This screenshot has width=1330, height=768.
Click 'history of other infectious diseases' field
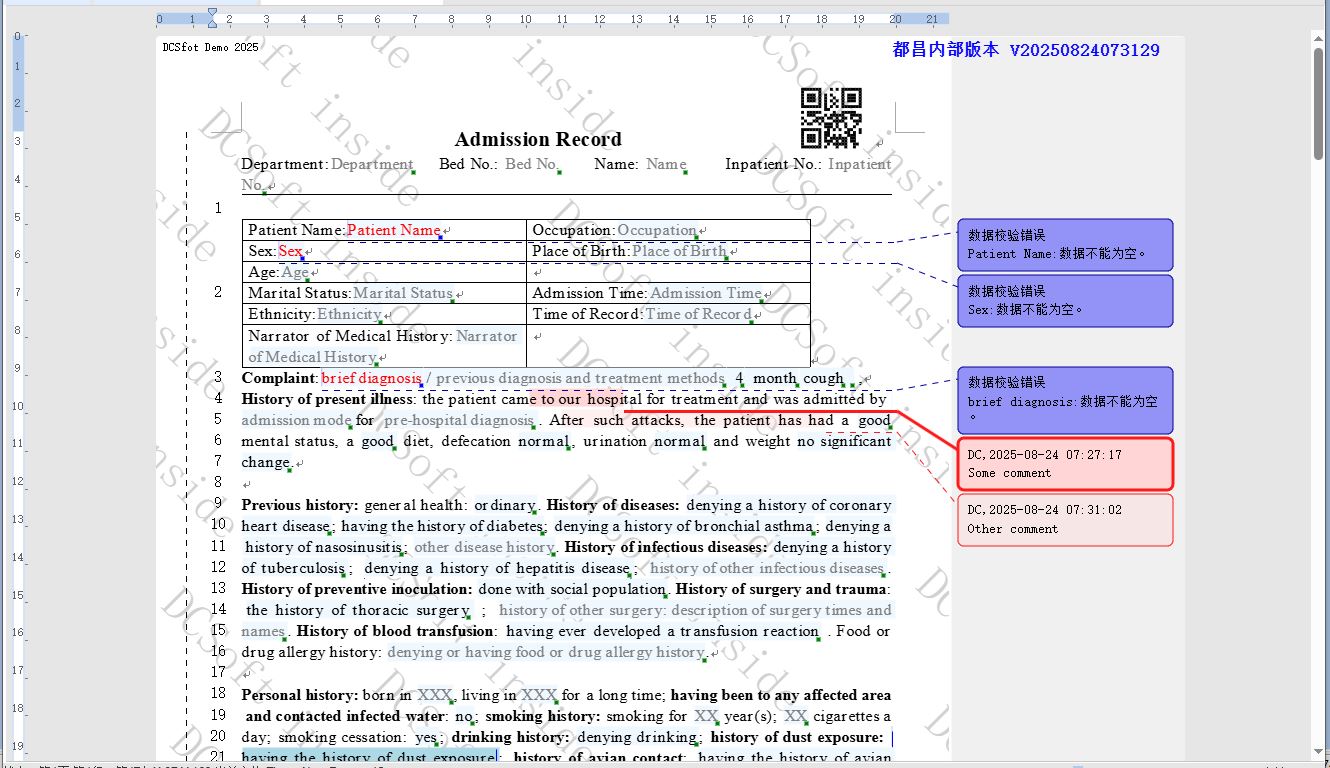pos(767,568)
